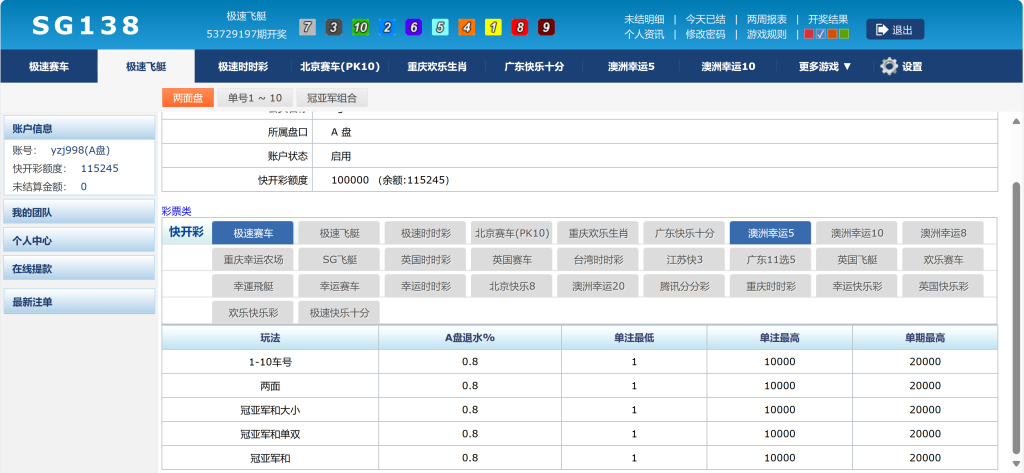Click the grey number 7 result ball

308,27
